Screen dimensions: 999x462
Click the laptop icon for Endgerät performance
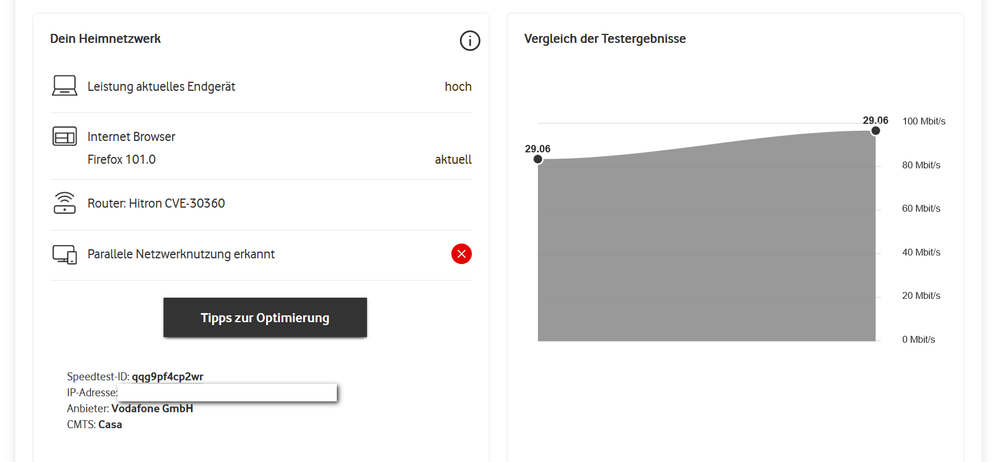click(x=65, y=87)
